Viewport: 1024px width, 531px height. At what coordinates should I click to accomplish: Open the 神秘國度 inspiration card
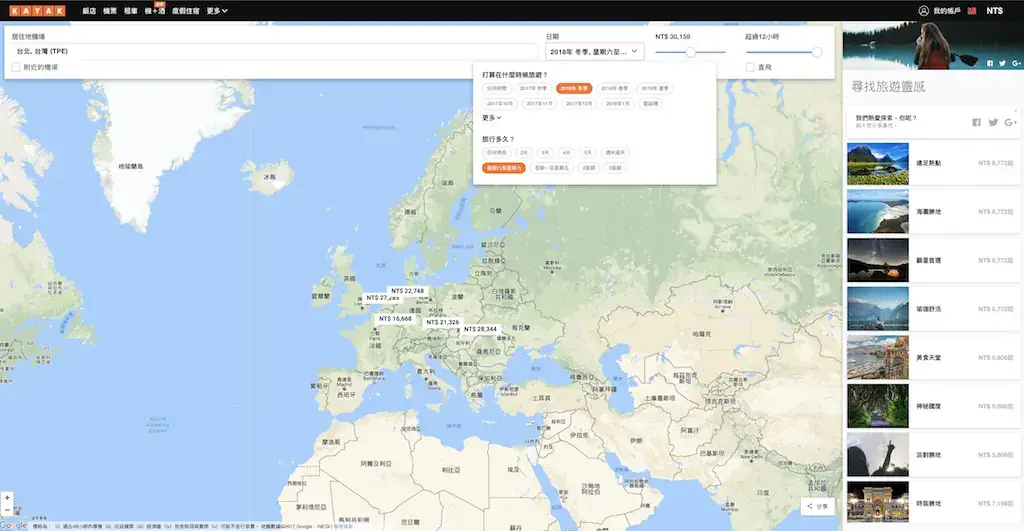pyautogui.click(x=933, y=406)
